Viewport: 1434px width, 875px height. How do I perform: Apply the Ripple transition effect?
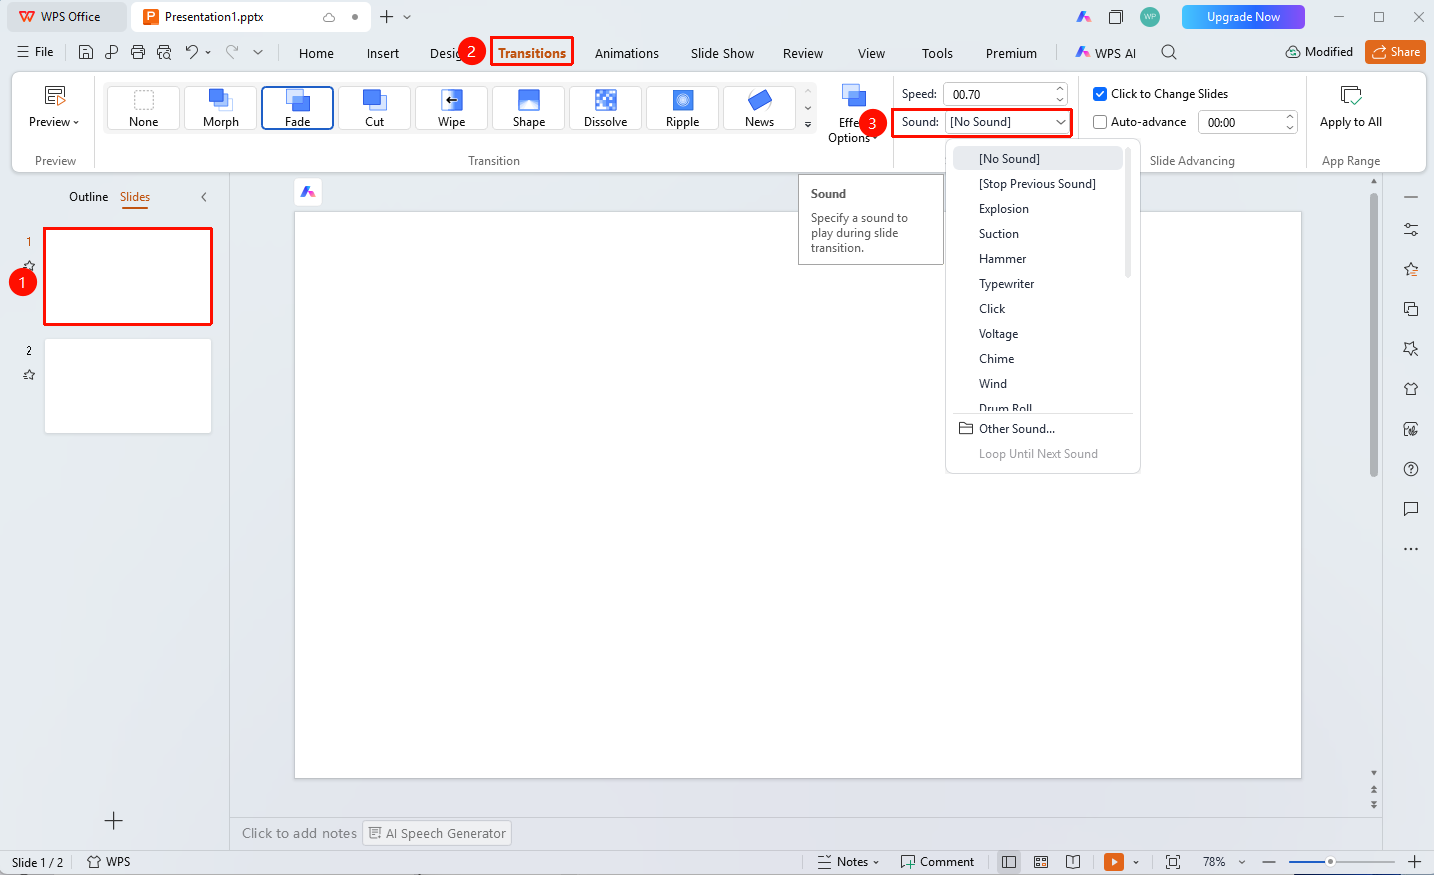click(x=682, y=108)
